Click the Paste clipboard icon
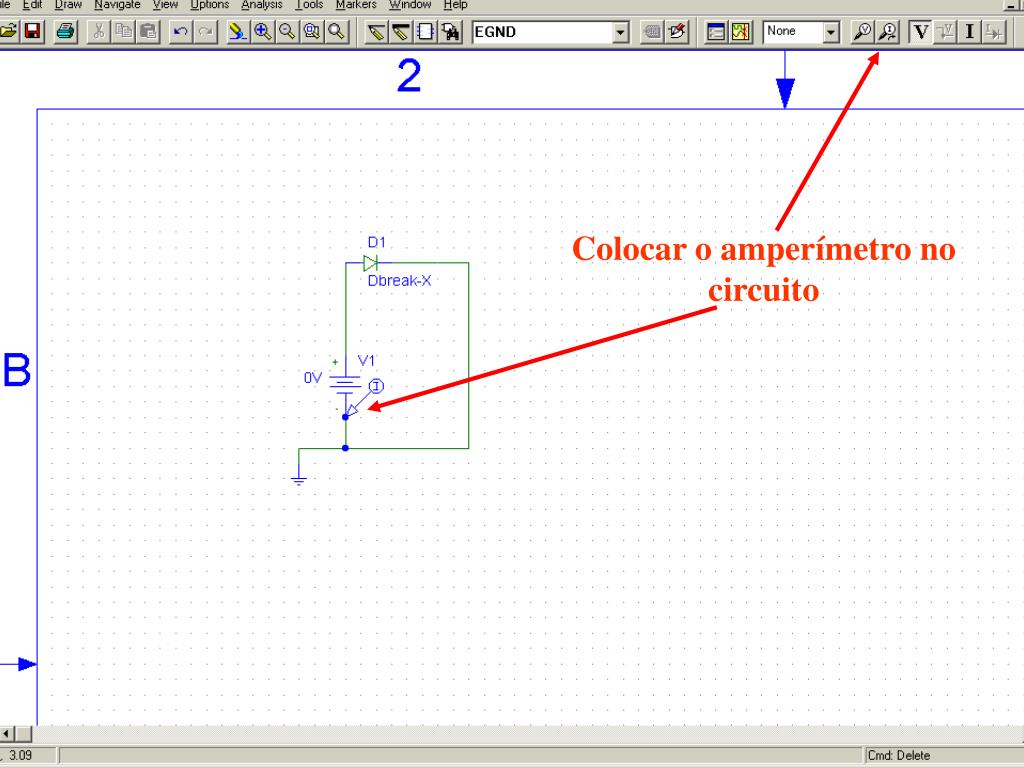This screenshot has height=768, width=1024. click(149, 31)
